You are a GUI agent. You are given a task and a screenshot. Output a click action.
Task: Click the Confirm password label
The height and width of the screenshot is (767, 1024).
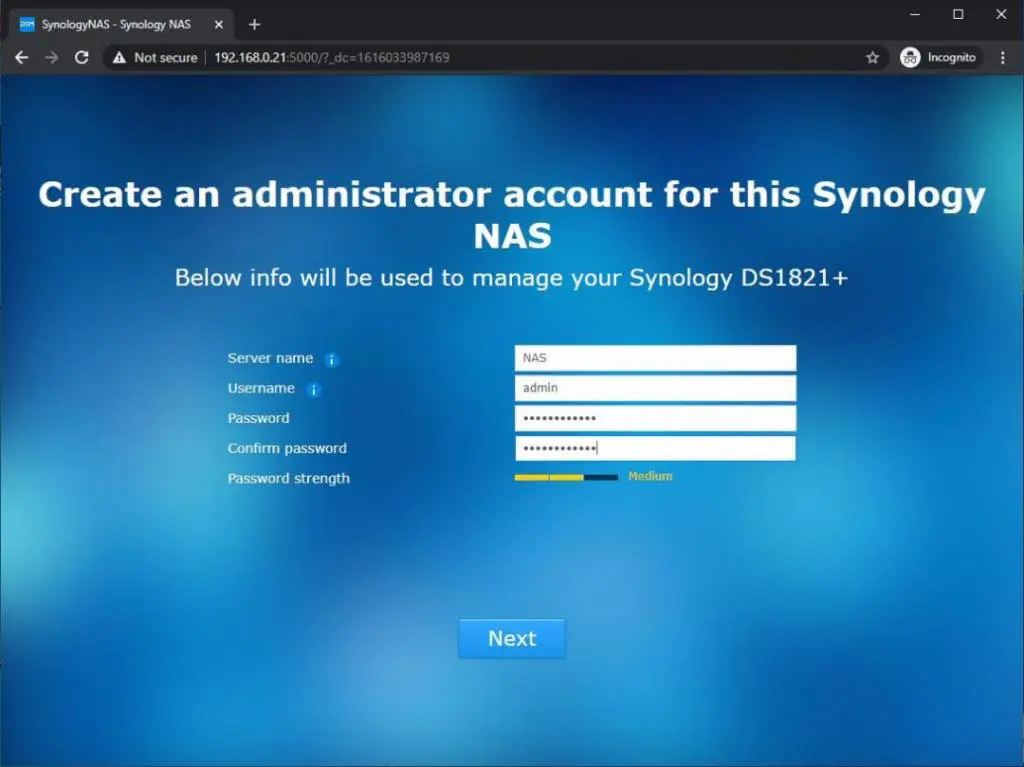287,448
